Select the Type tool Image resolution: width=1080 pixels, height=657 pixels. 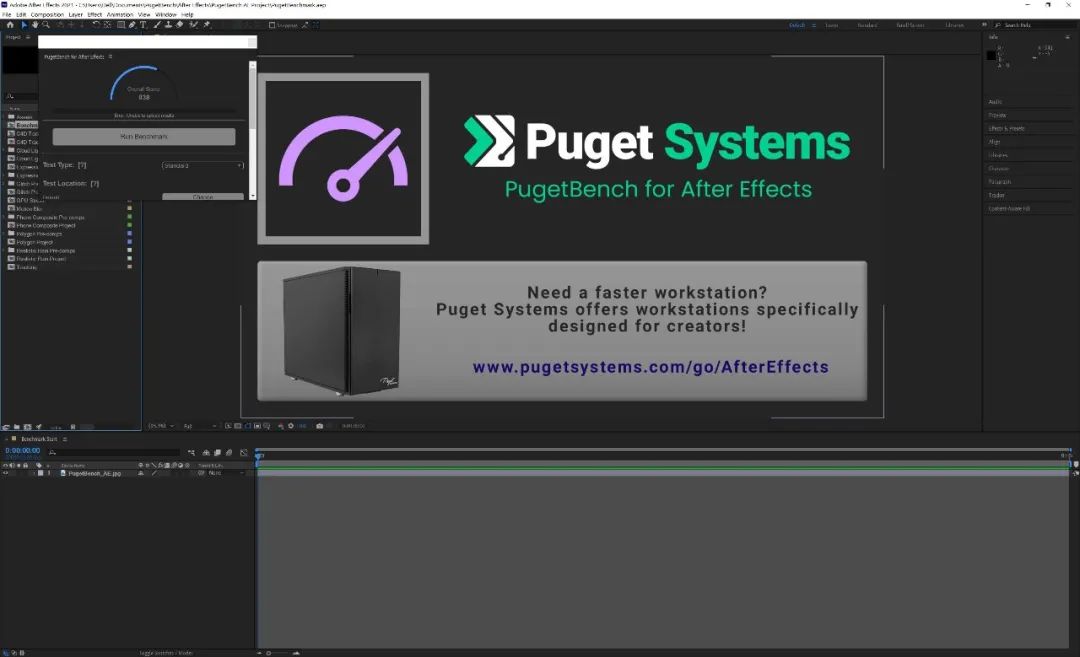coord(143,25)
